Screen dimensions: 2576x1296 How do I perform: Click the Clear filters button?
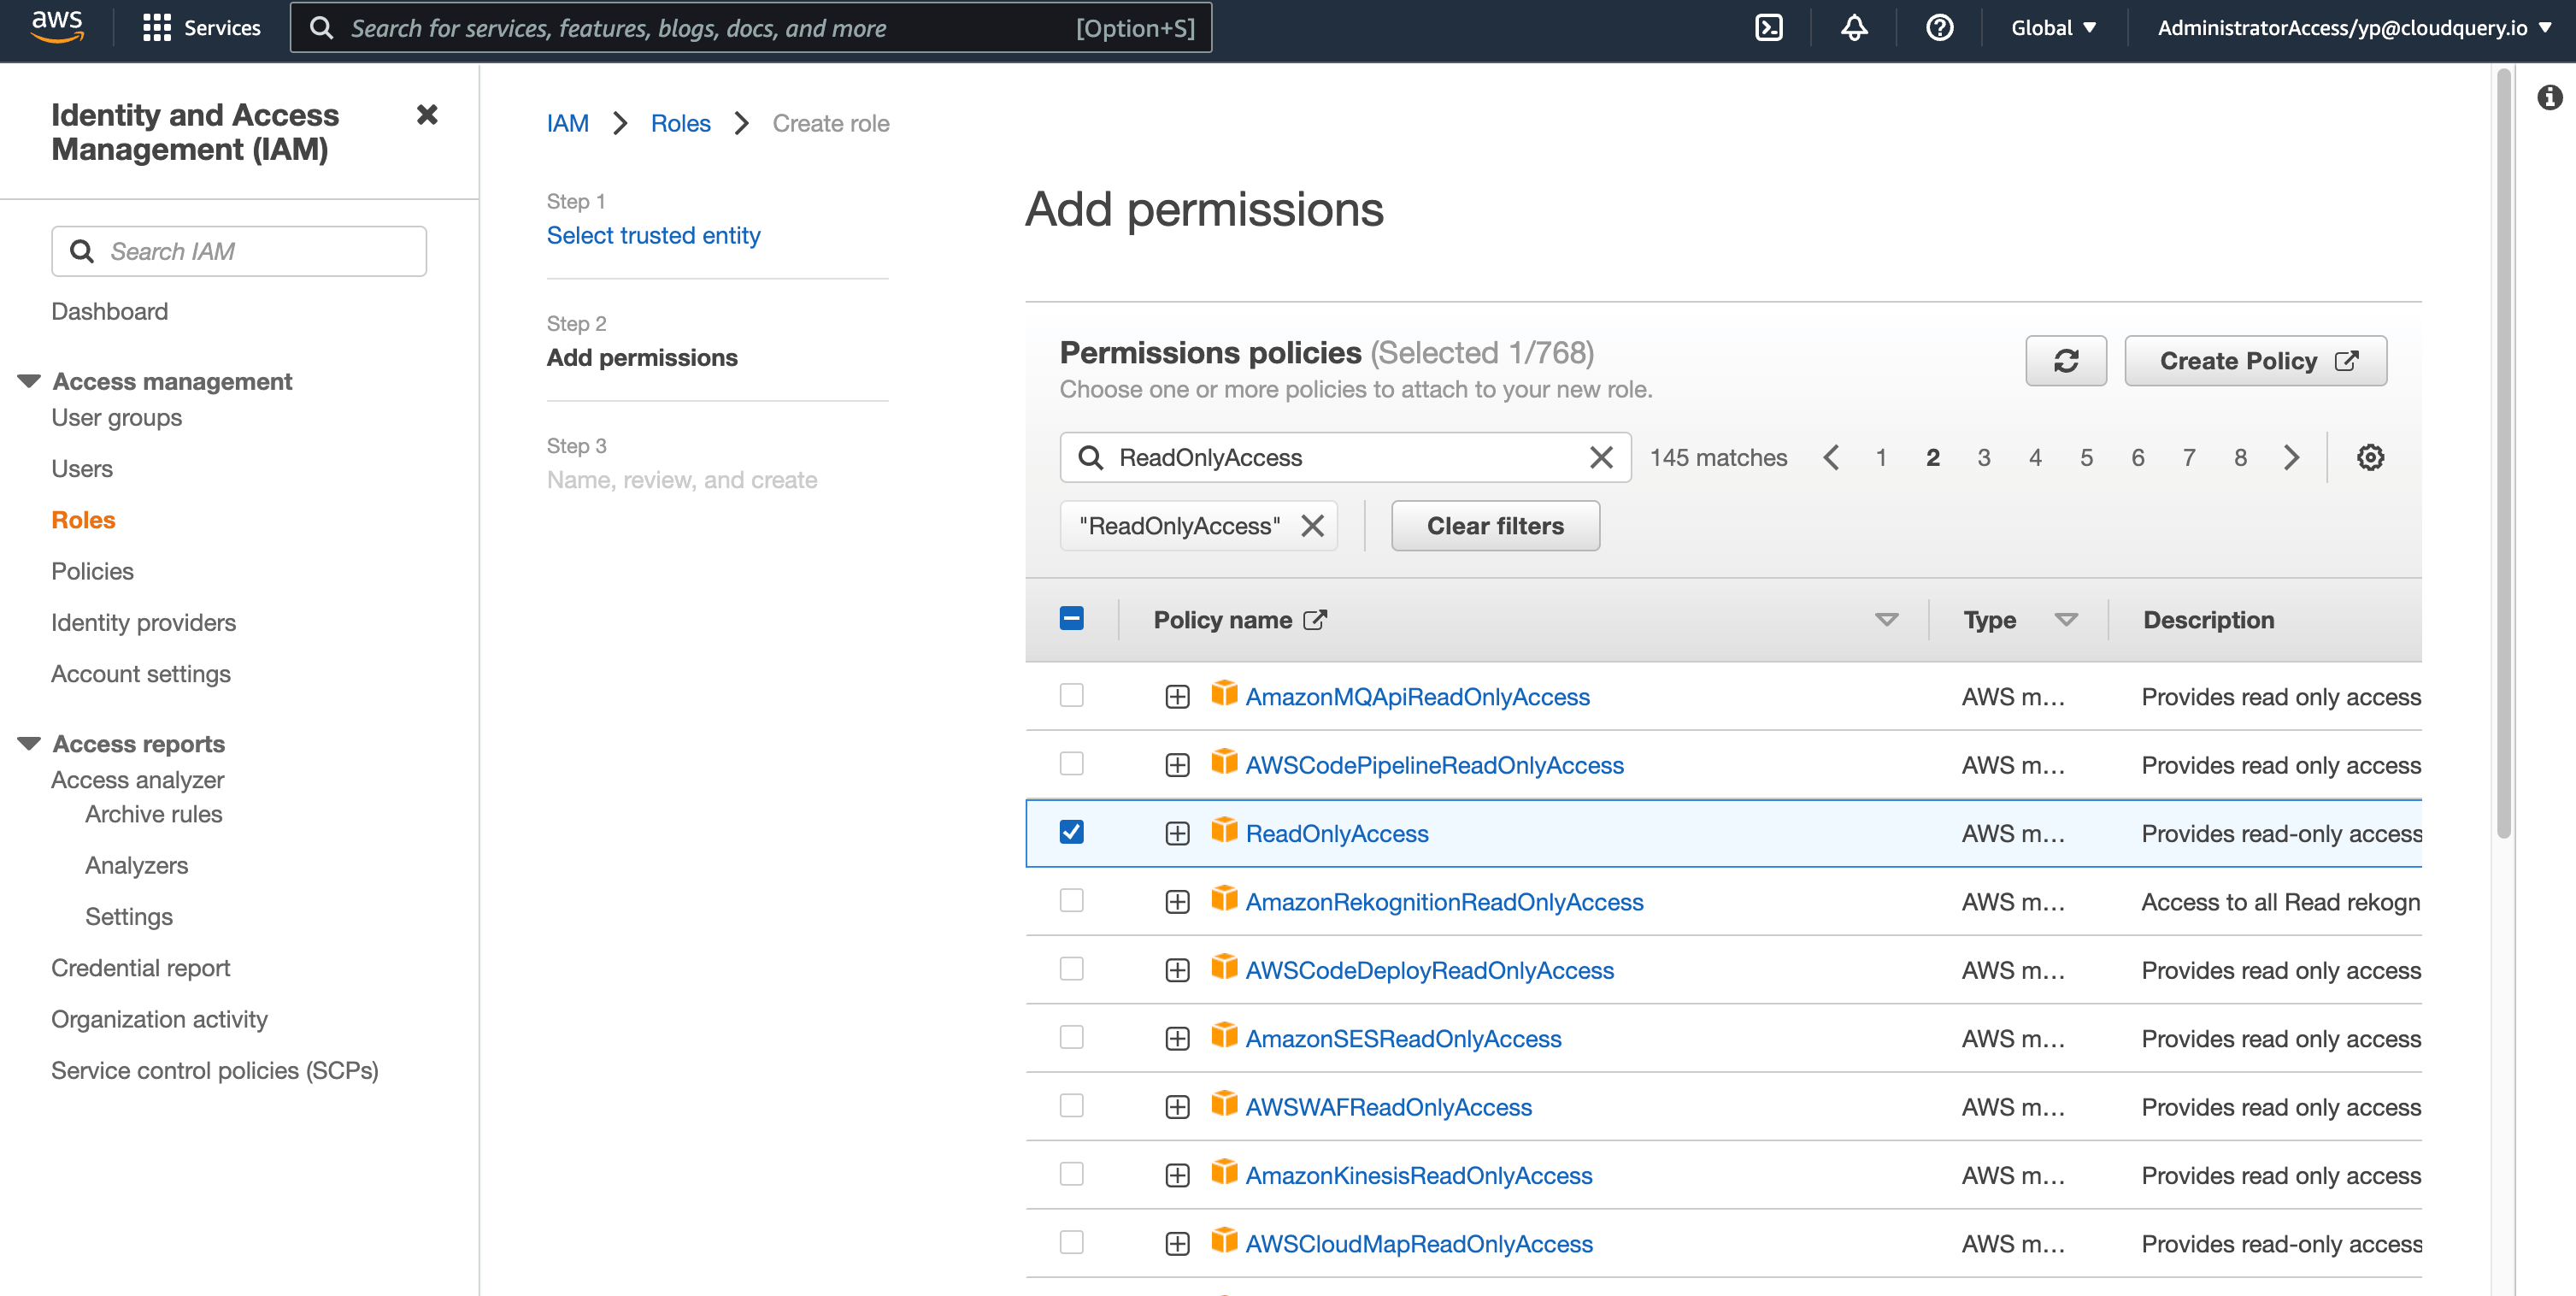click(x=1494, y=526)
